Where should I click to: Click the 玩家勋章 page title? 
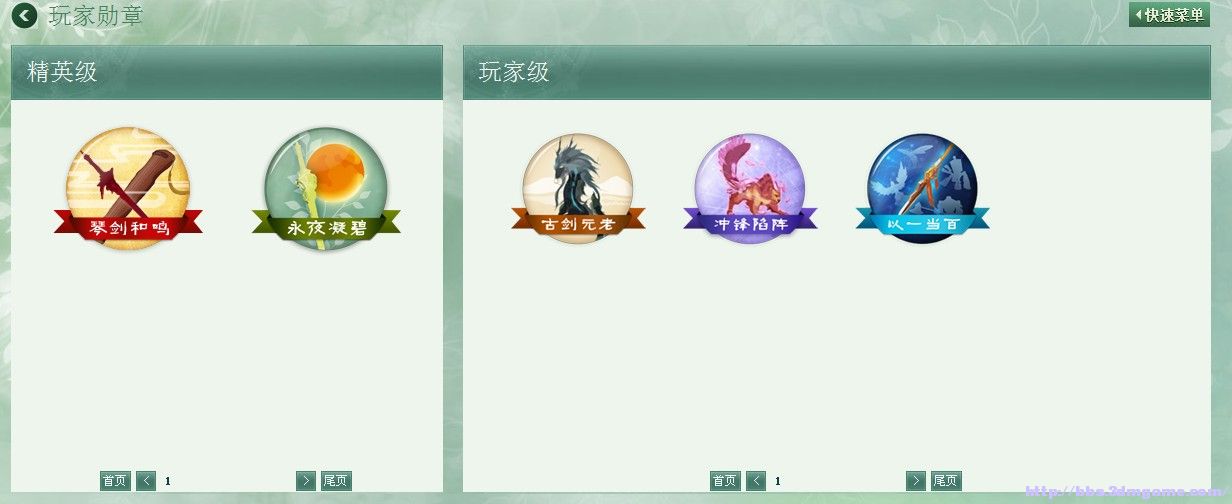point(96,15)
